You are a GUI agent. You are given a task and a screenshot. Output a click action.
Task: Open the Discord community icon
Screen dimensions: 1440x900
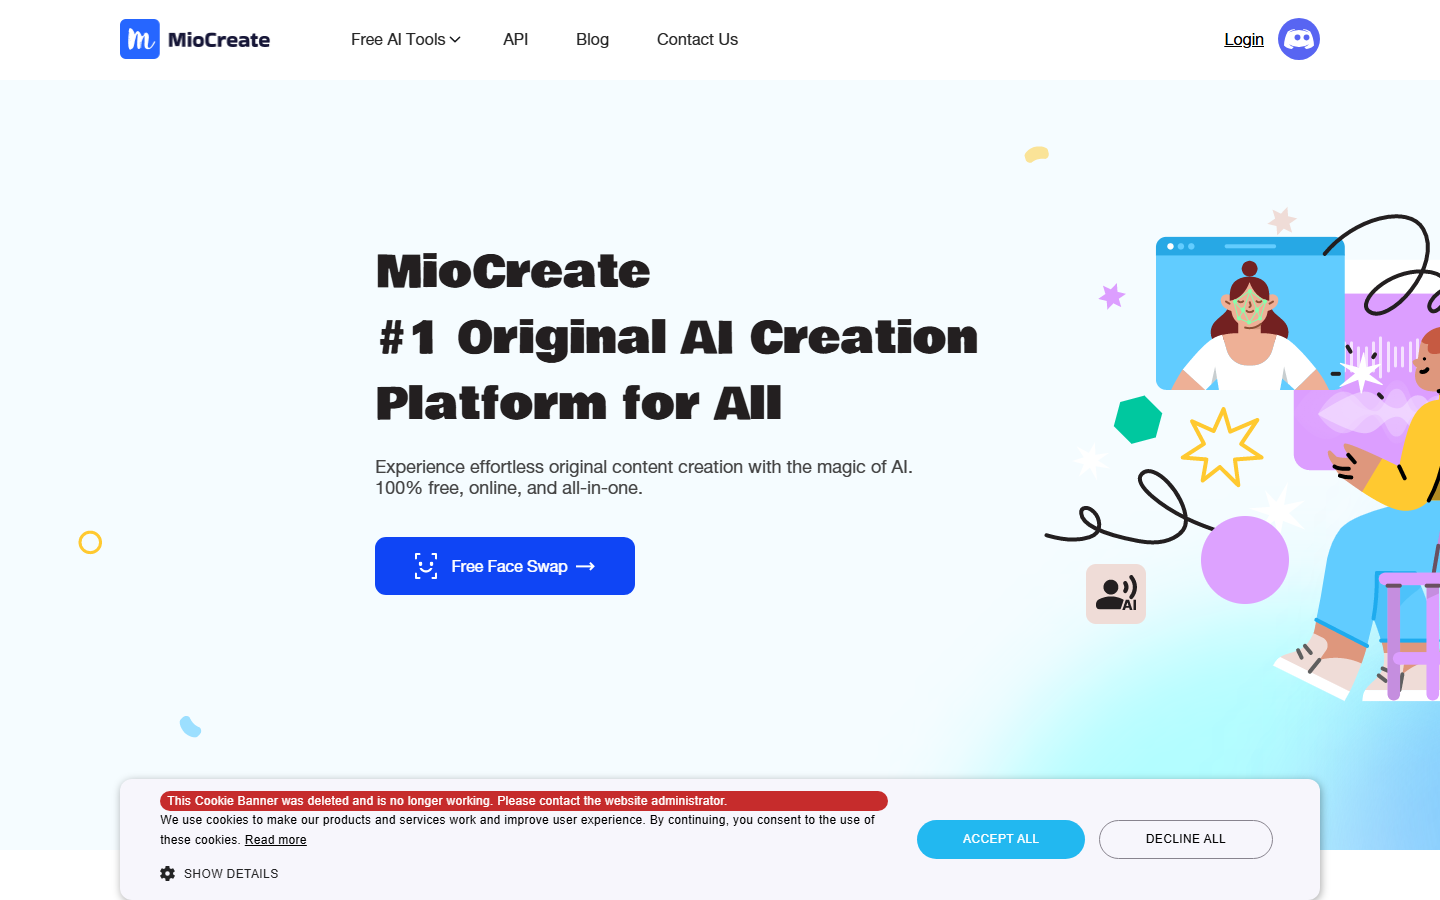[x=1299, y=39]
